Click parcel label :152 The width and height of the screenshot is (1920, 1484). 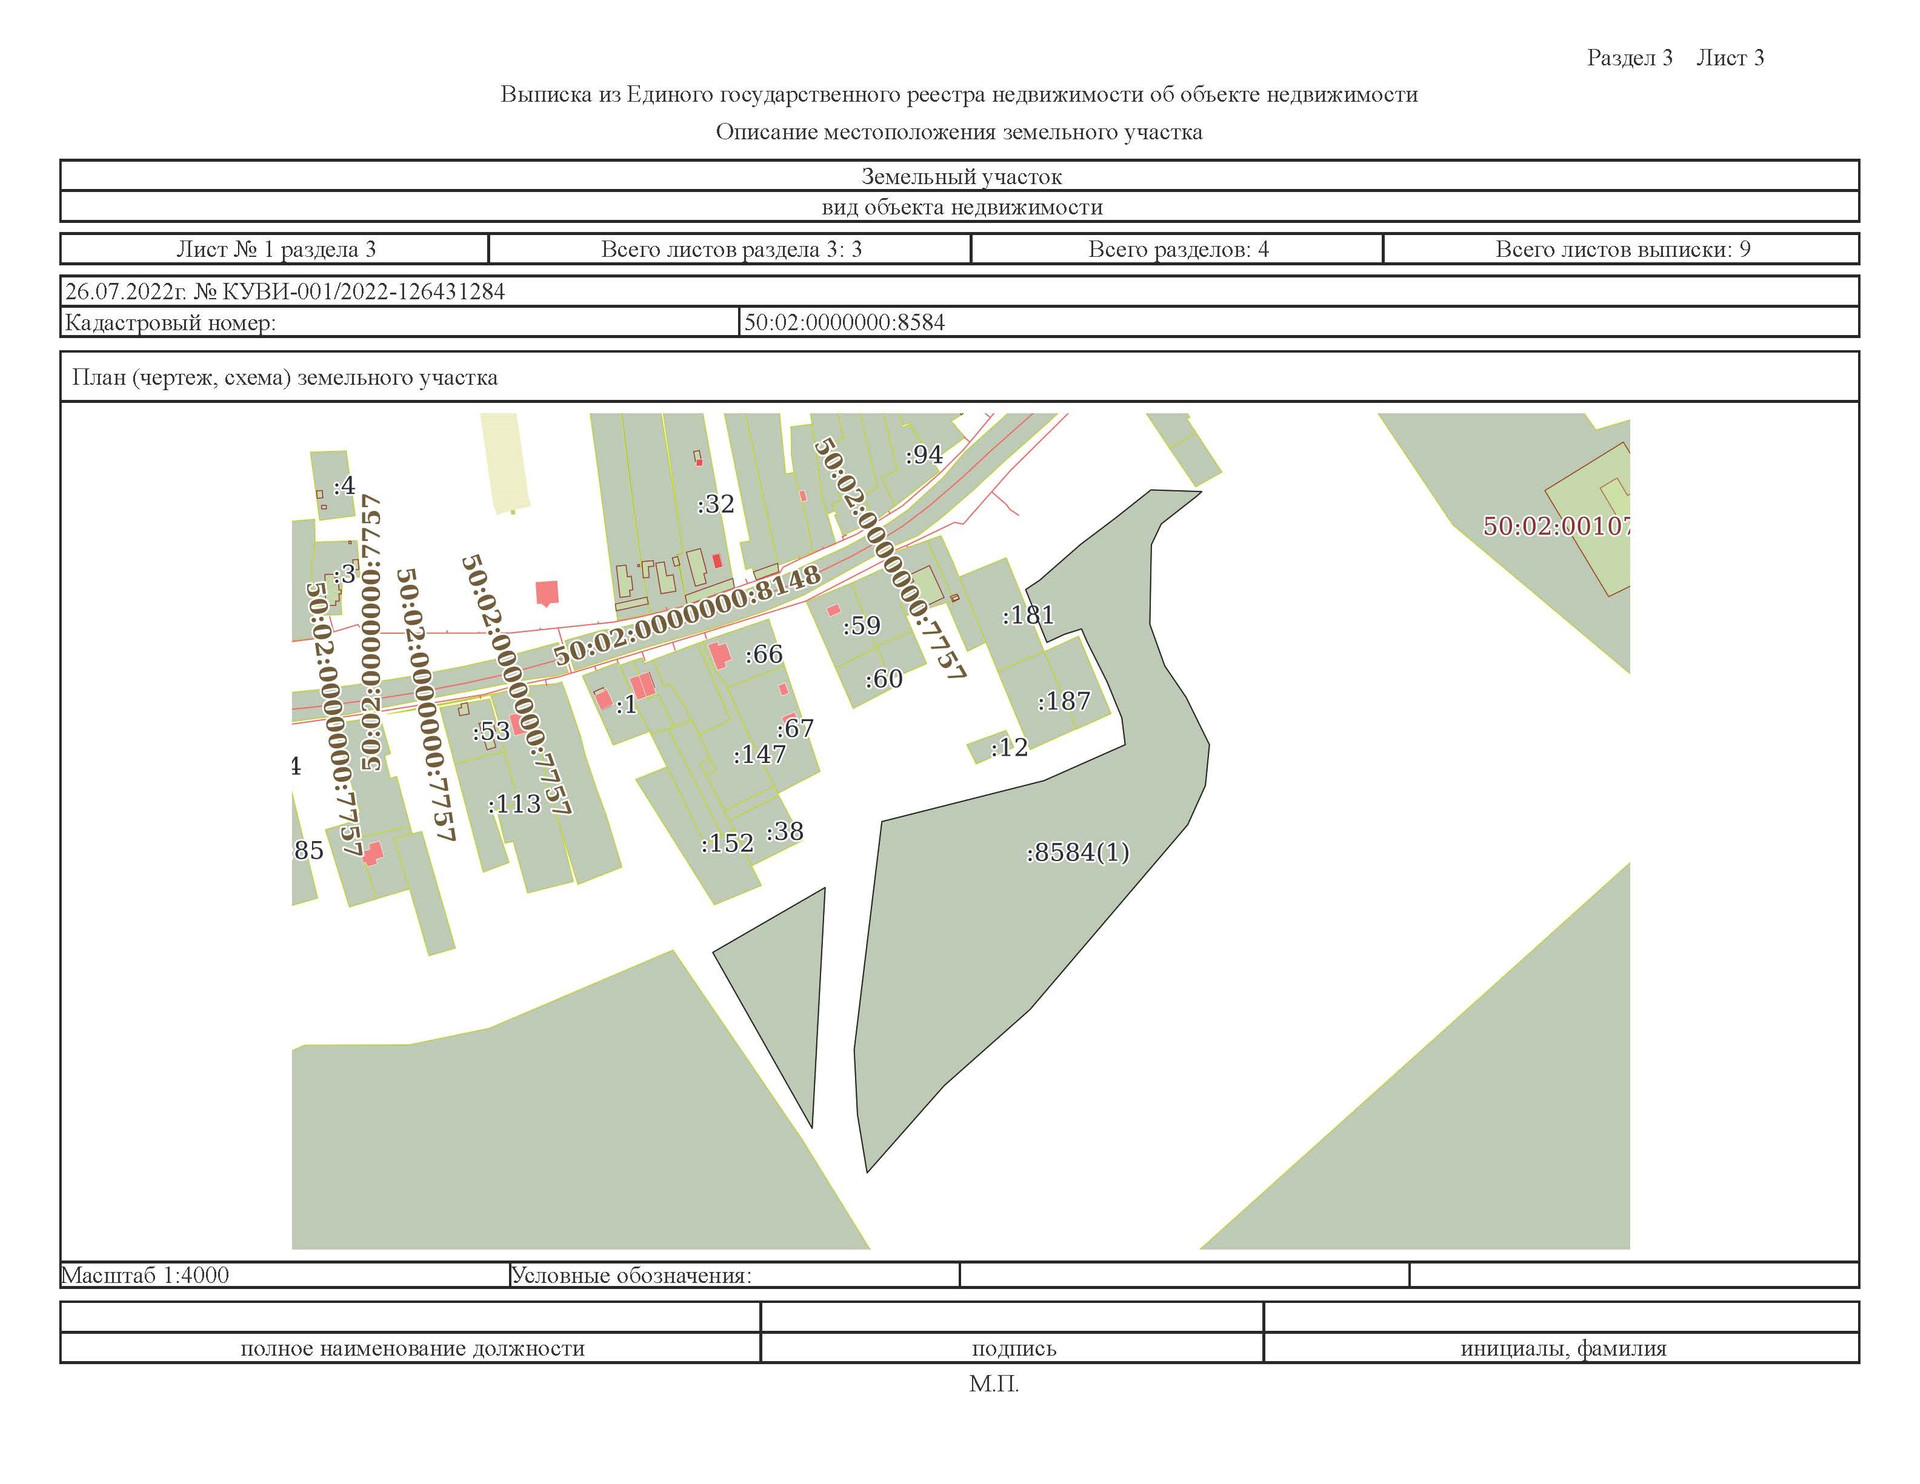[727, 843]
